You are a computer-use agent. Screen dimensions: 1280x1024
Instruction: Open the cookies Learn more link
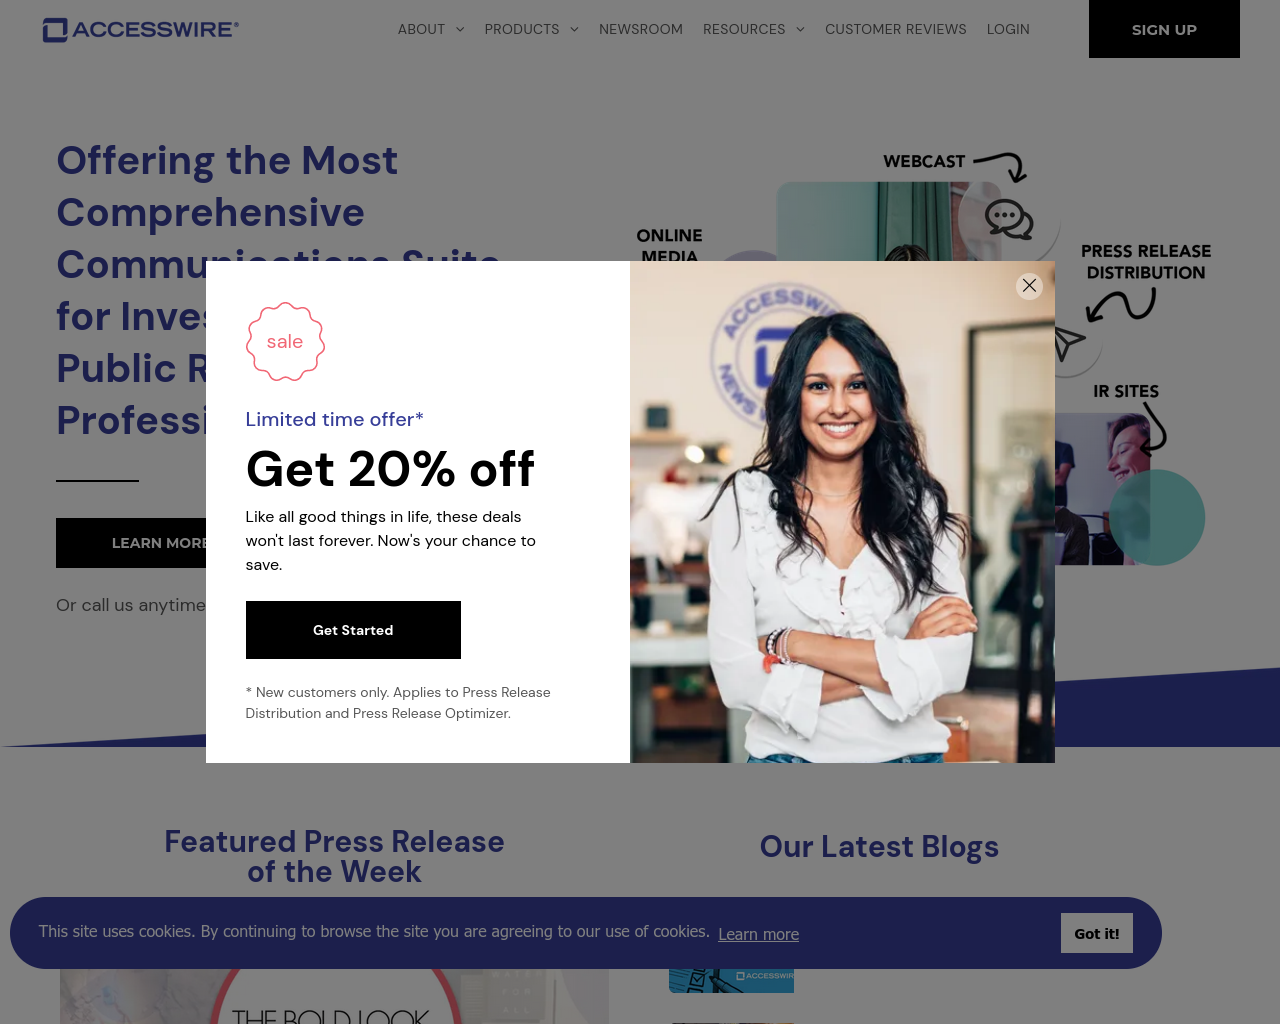pyautogui.click(x=758, y=934)
